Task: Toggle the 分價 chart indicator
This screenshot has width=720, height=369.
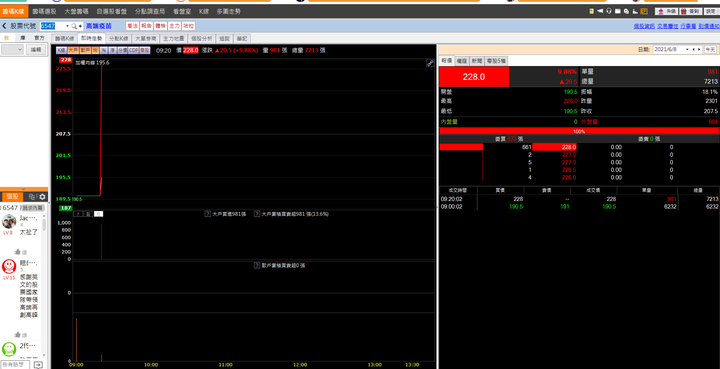Action: (122, 50)
